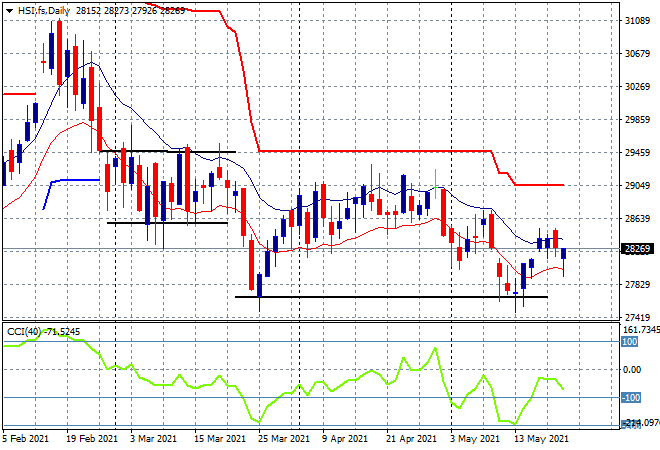Screen dimensions: 660x450
Task: Click the CCI 0.00 level label
Action: point(632,370)
